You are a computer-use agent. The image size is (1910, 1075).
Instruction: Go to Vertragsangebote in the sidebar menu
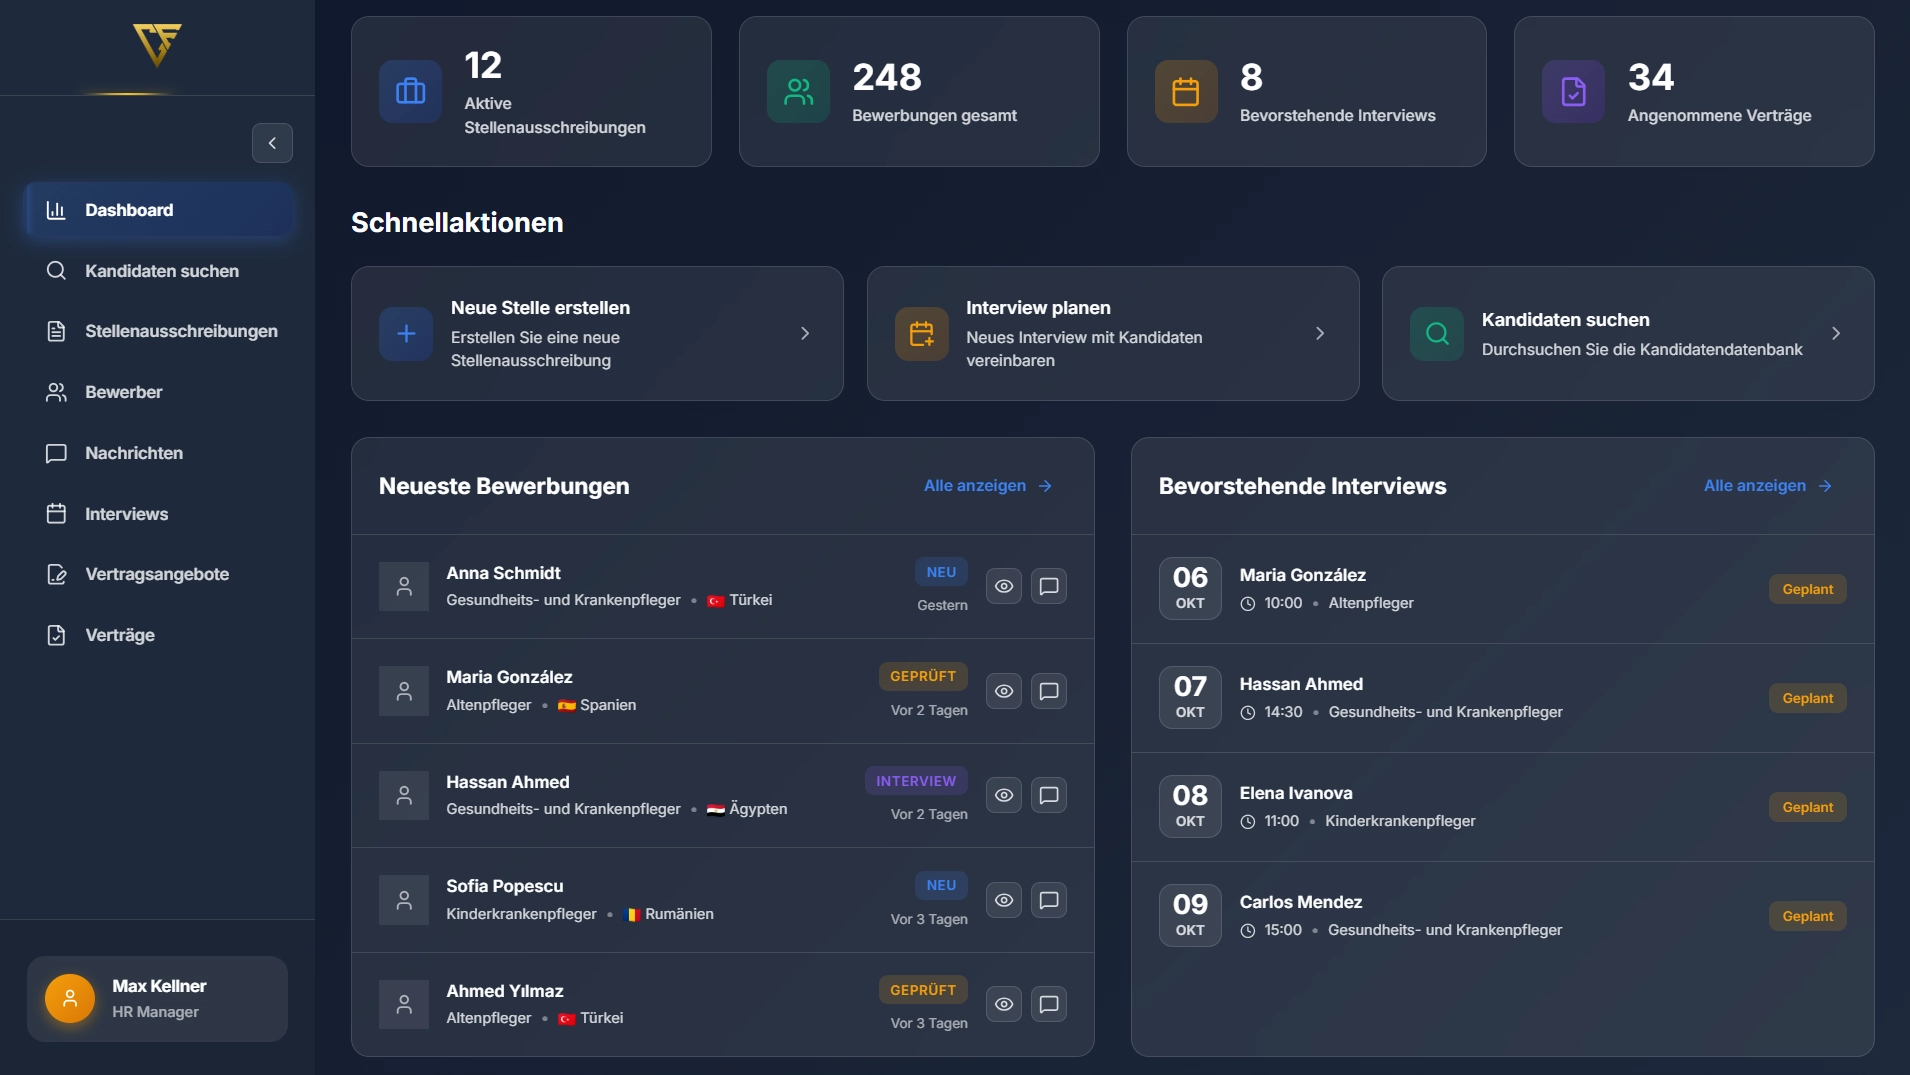(x=157, y=574)
